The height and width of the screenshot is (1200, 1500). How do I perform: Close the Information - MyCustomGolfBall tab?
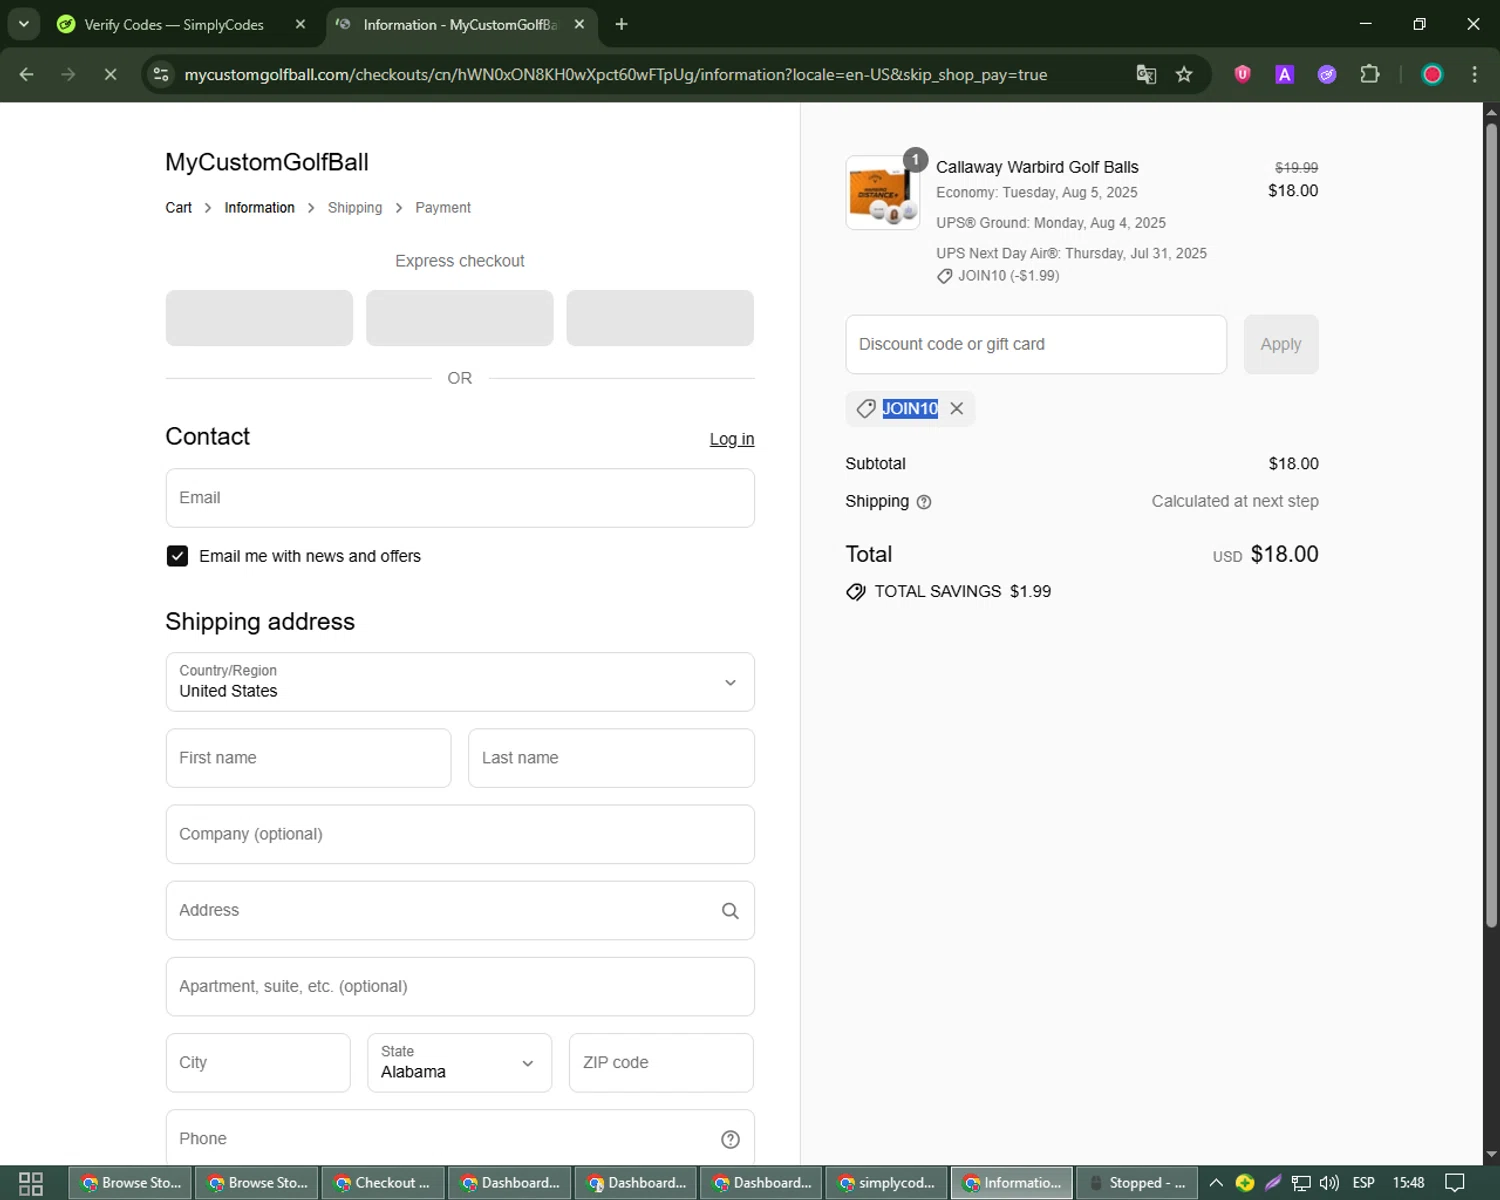[579, 24]
